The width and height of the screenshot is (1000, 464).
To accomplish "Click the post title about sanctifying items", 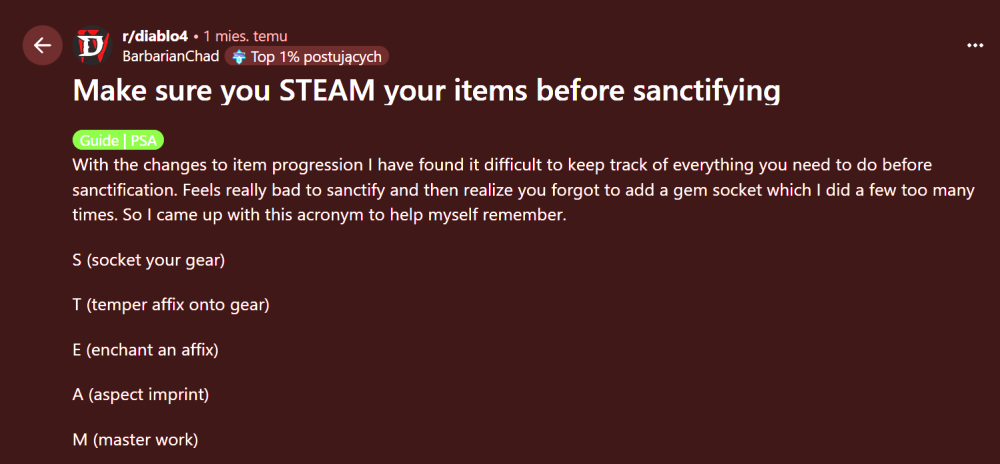I will click(x=426, y=91).
